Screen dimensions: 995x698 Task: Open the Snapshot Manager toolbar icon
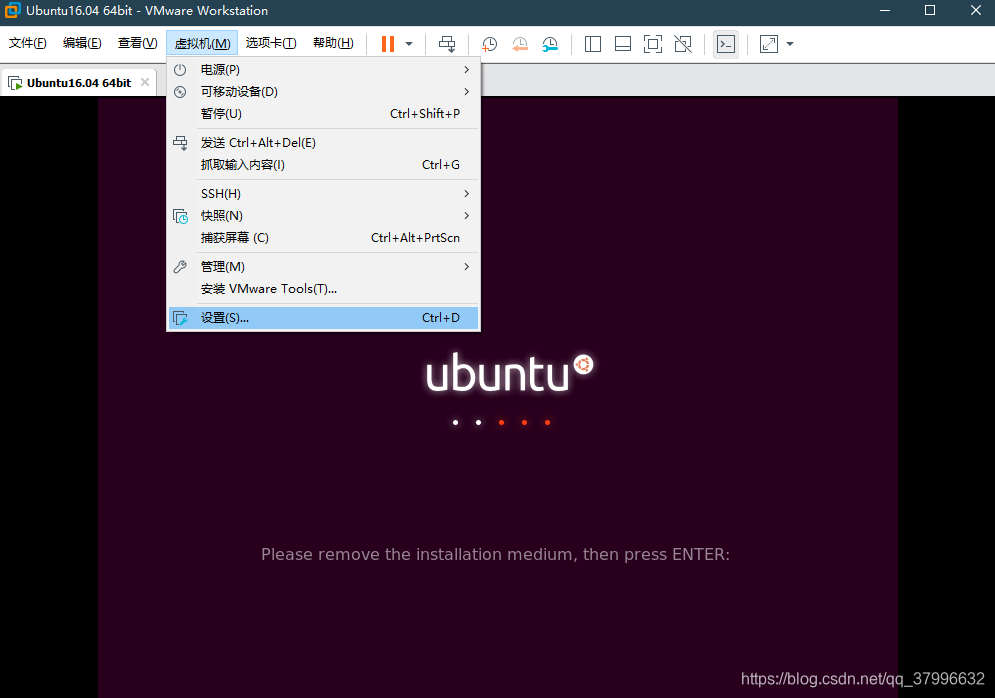[550, 44]
